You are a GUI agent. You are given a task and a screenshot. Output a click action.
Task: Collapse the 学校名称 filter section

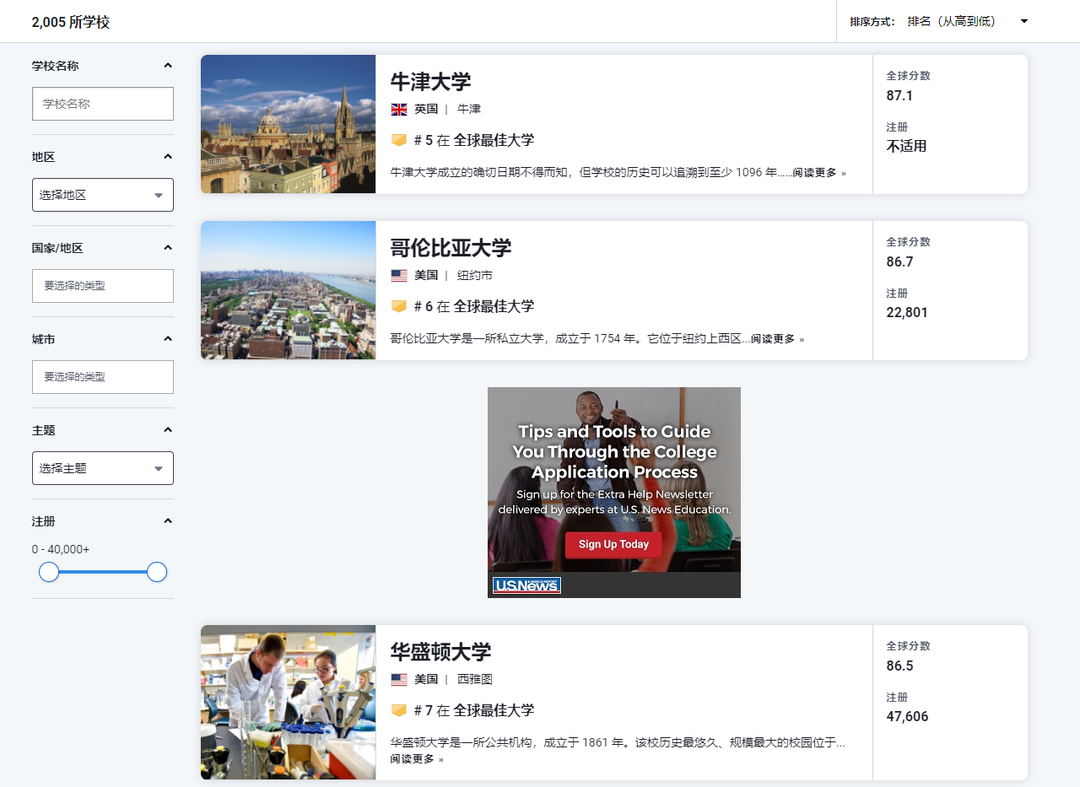pos(167,65)
